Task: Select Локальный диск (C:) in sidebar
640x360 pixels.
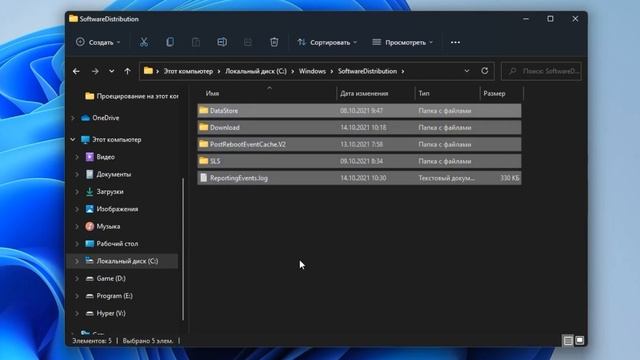Action: 122,261
